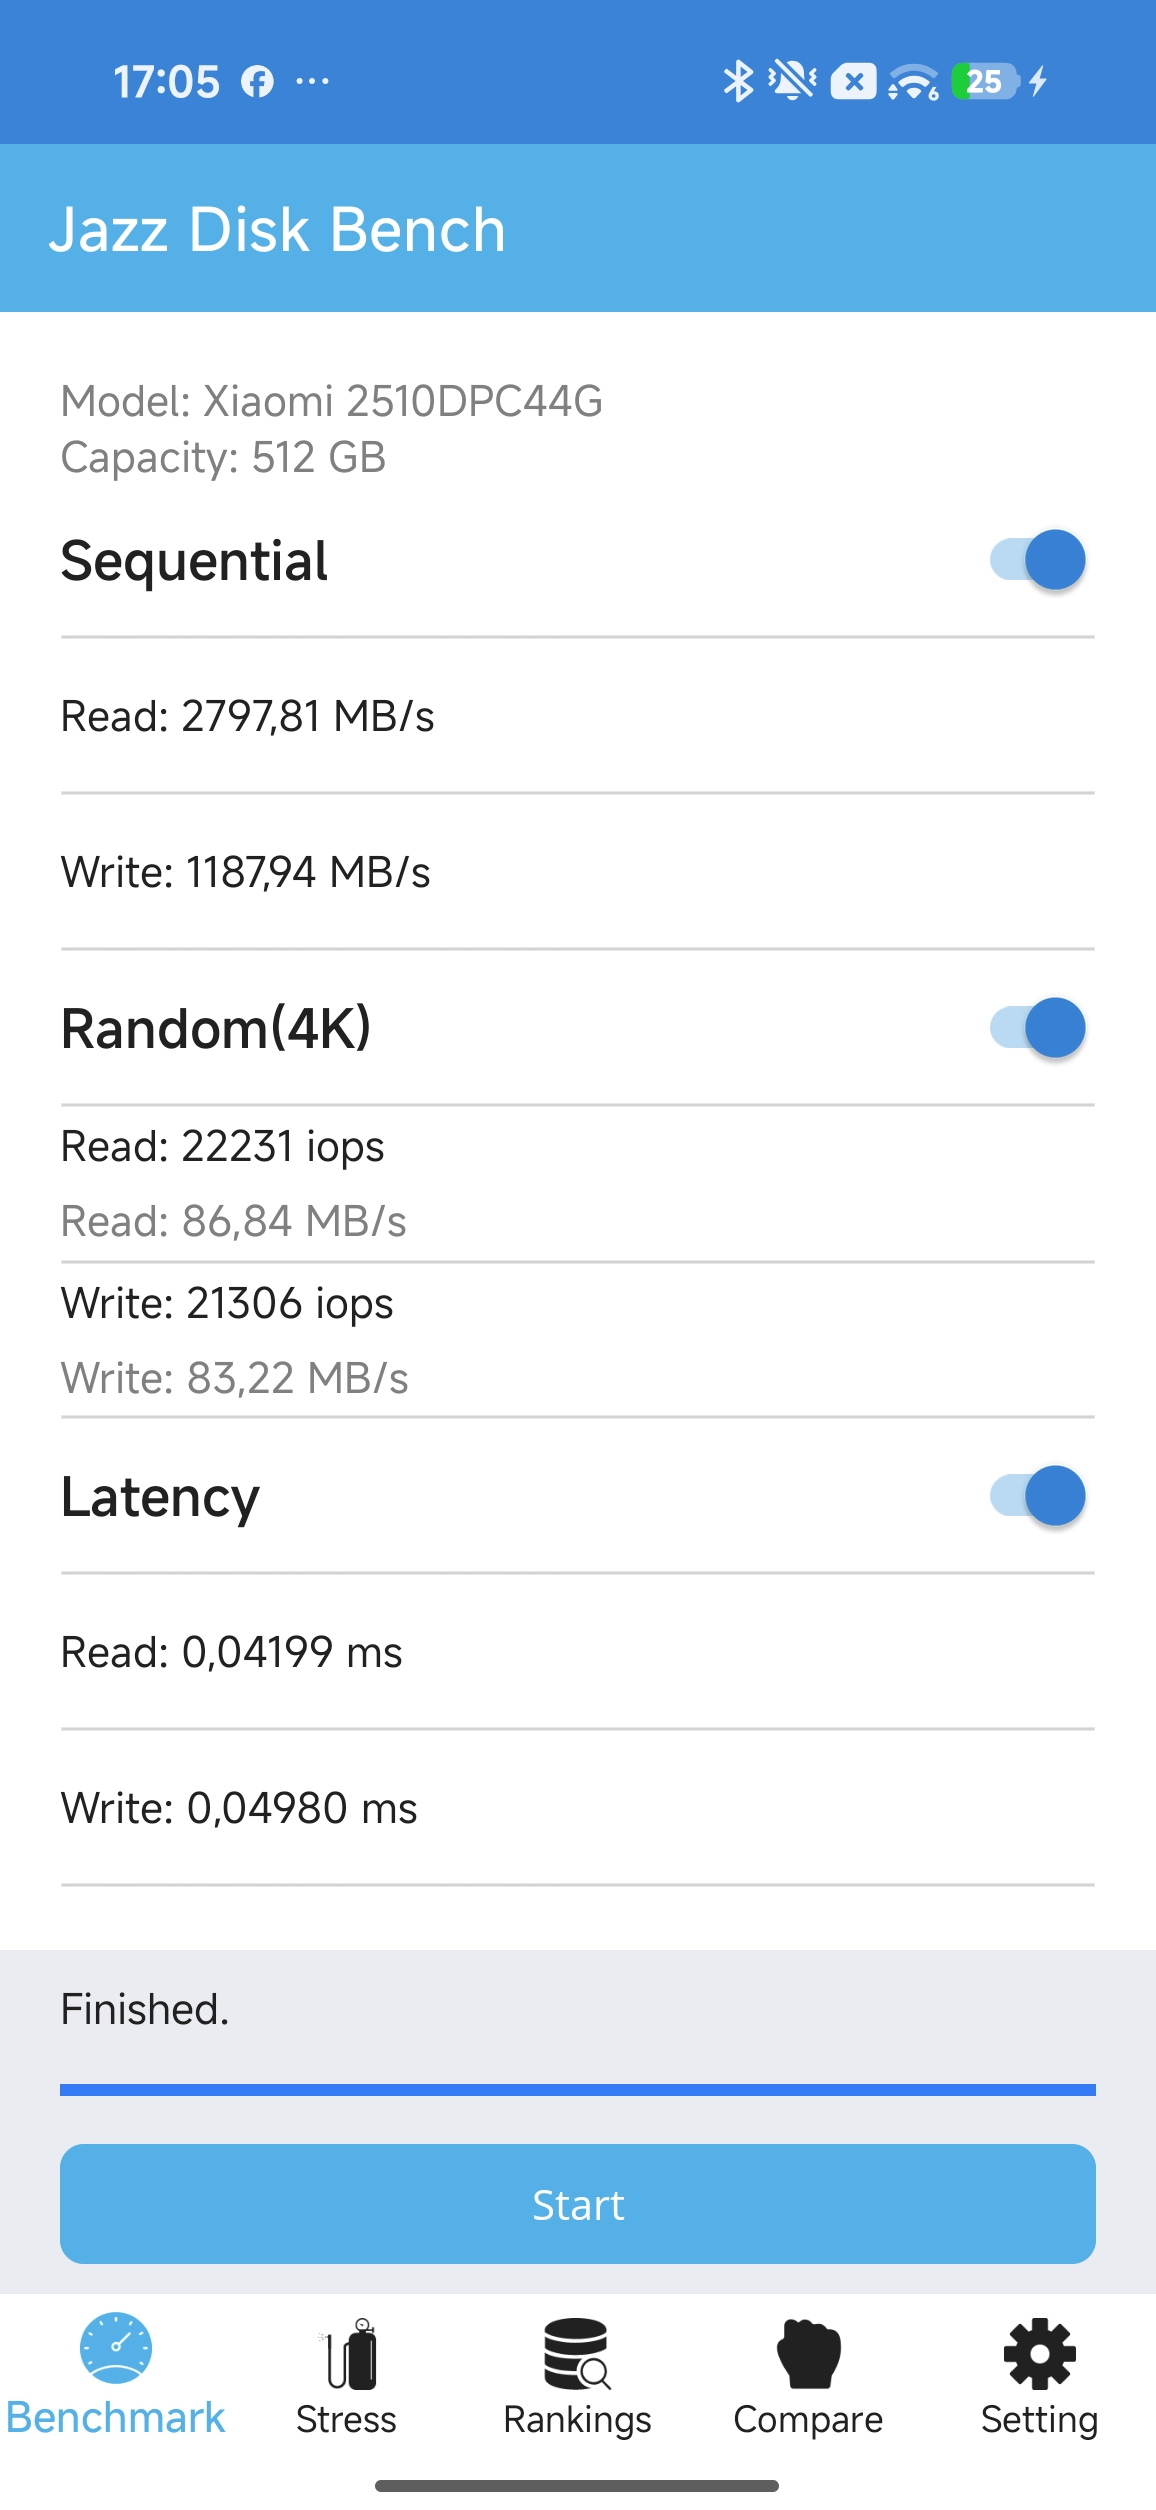Switch to the Rankings tab label
The image size is (1156, 2510).
click(577, 2420)
